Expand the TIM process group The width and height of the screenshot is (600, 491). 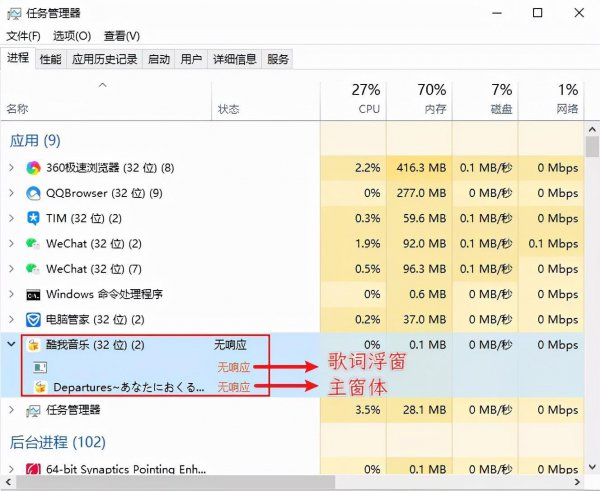click(11, 218)
